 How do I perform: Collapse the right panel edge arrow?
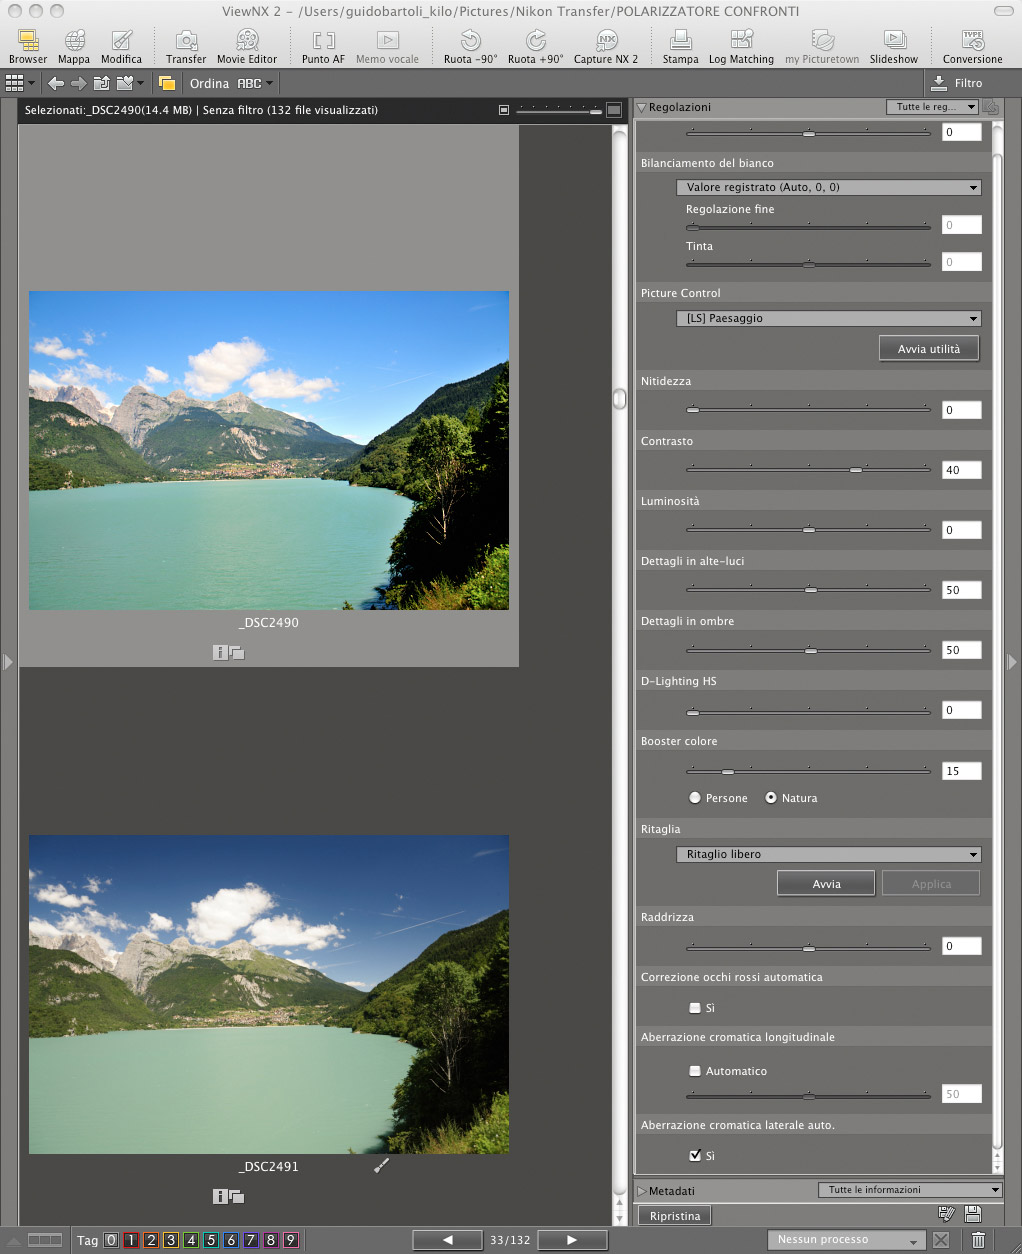[x=1012, y=661]
